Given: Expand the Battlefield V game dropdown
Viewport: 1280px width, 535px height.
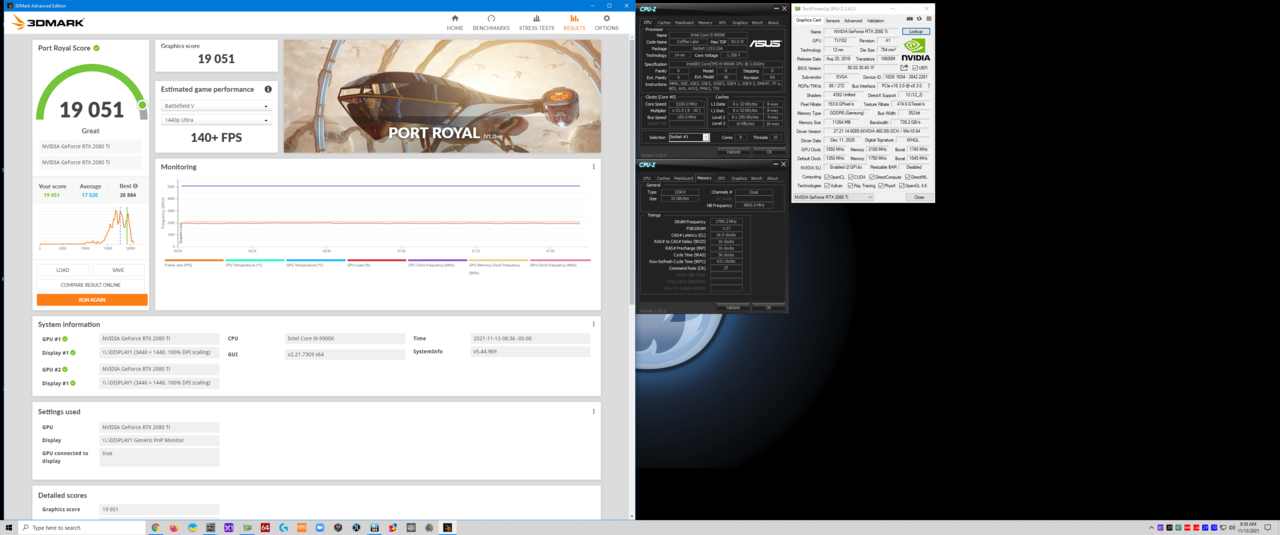Looking at the screenshot, I should (216, 105).
